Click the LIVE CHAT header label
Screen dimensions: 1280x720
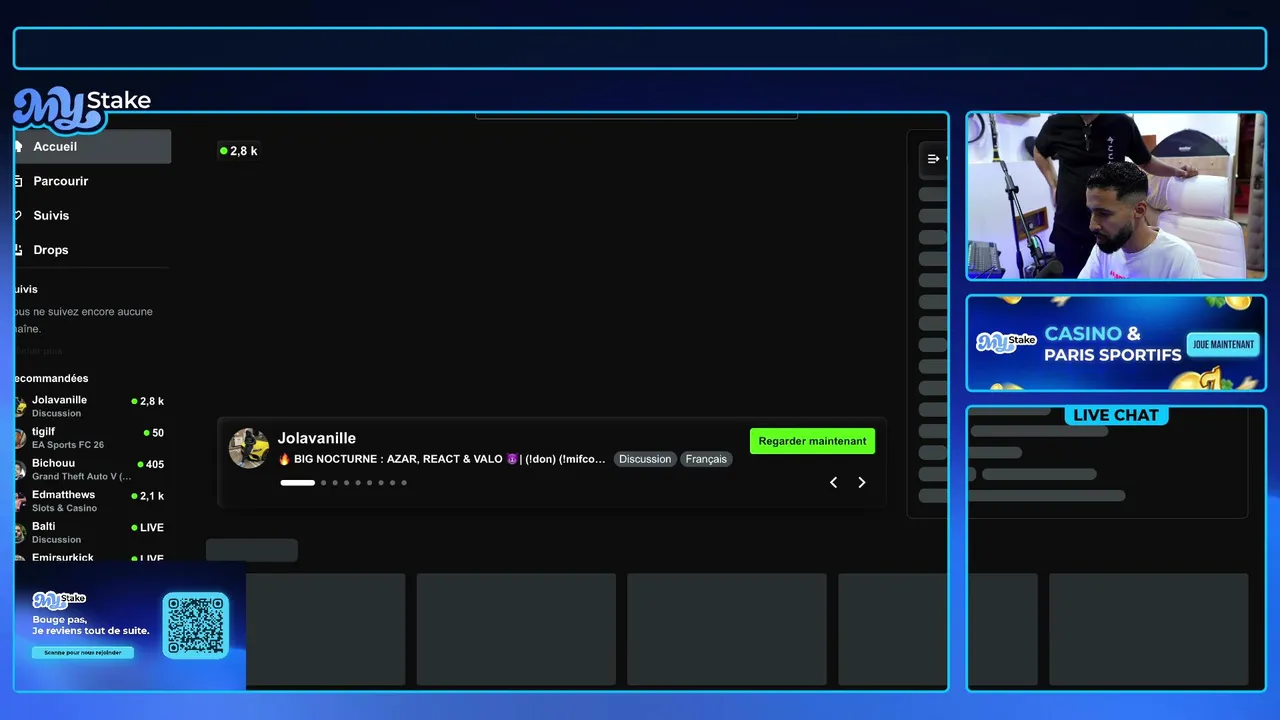[x=1116, y=415]
